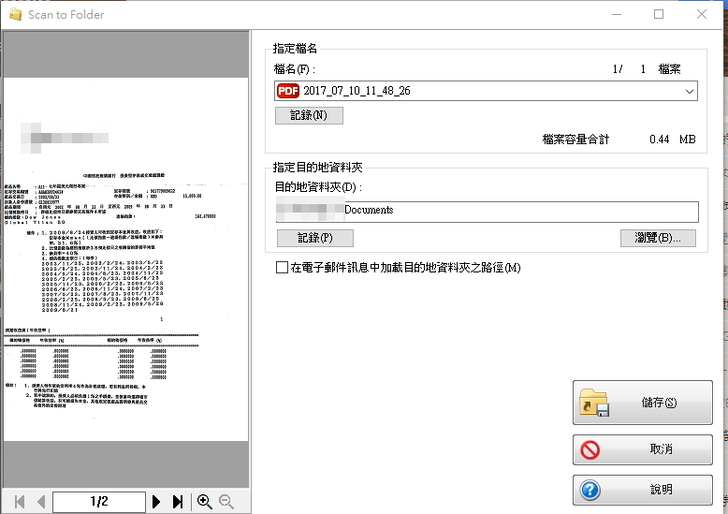Zoom out of the scanned preview
This screenshot has width=728, height=514.
(226, 501)
